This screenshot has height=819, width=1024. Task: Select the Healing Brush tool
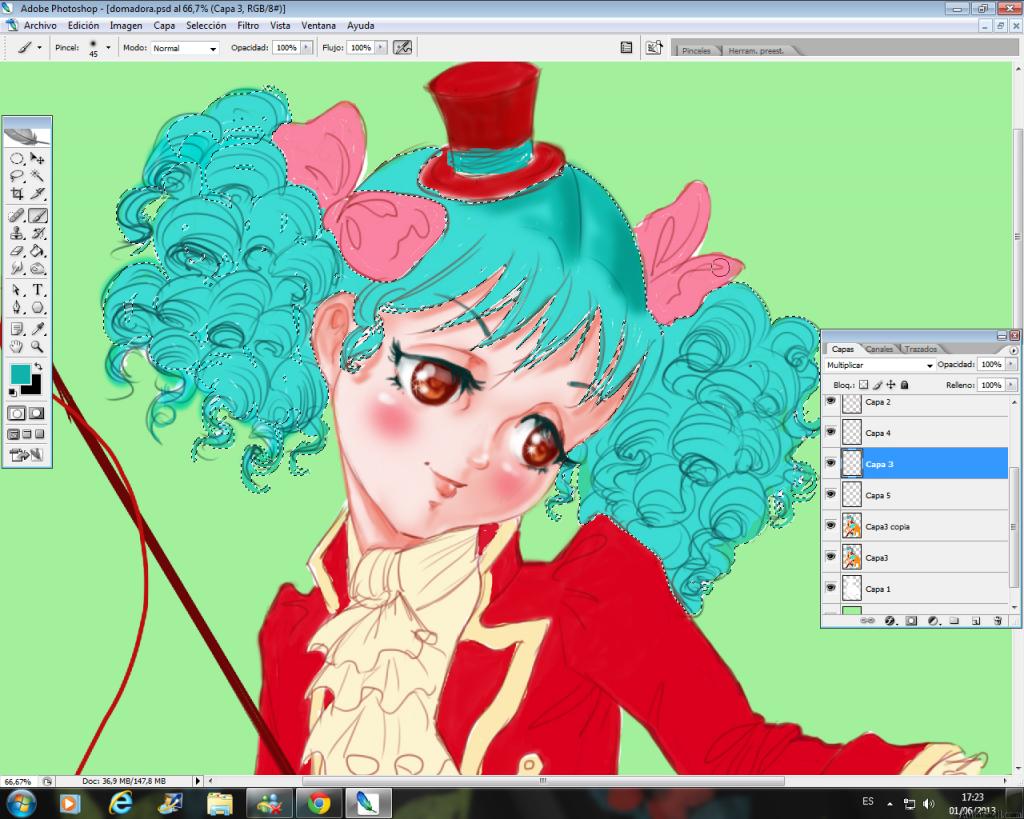click(x=17, y=216)
